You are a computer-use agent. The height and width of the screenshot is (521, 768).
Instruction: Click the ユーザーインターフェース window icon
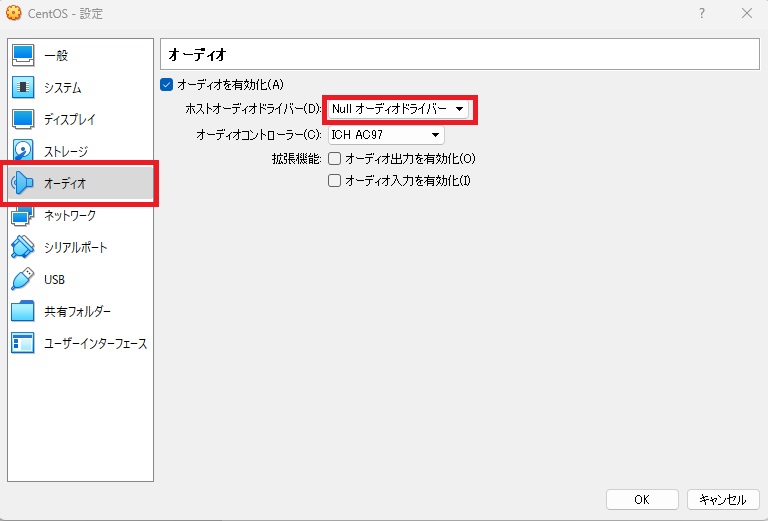point(23,343)
